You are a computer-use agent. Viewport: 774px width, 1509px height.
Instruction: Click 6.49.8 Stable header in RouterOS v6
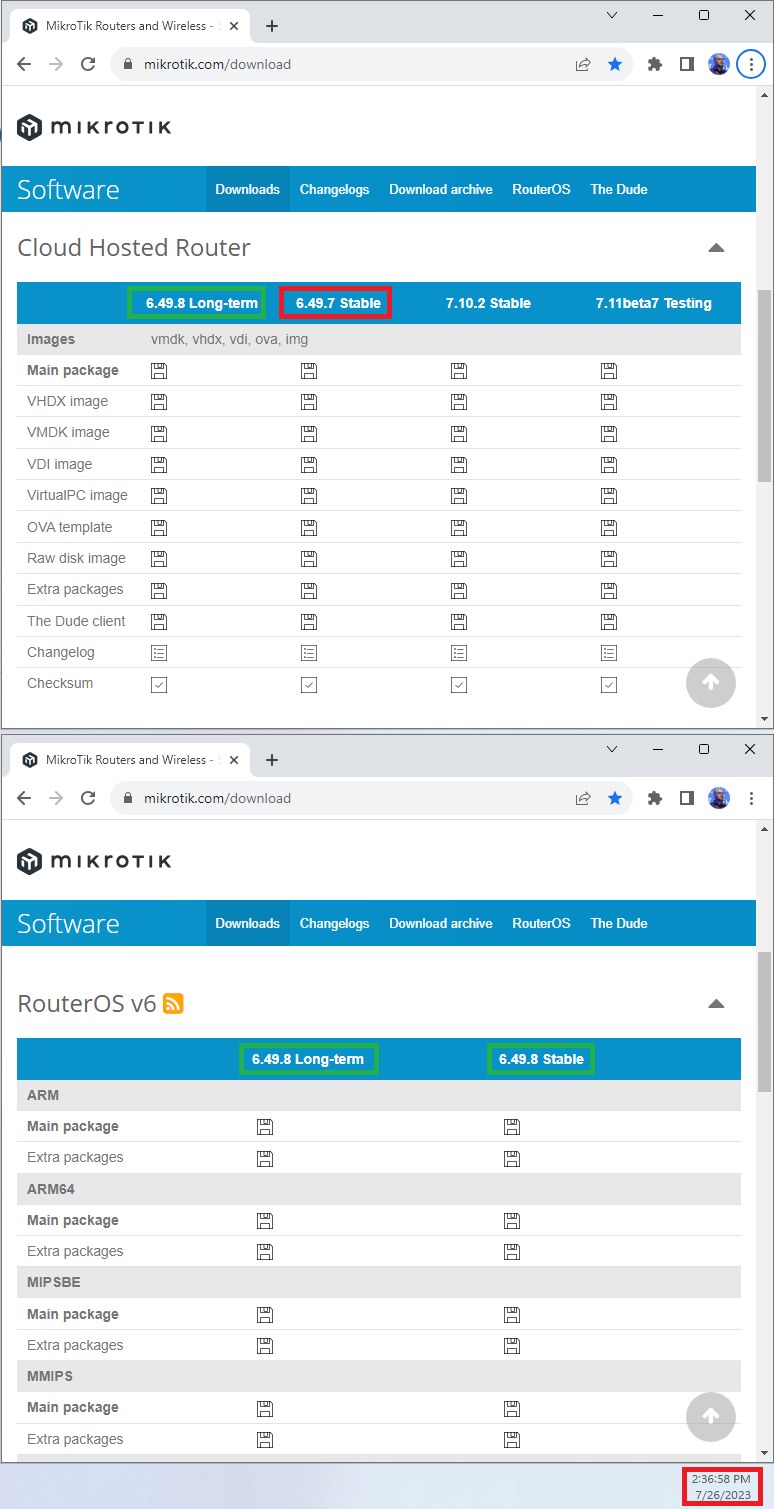(x=541, y=1059)
